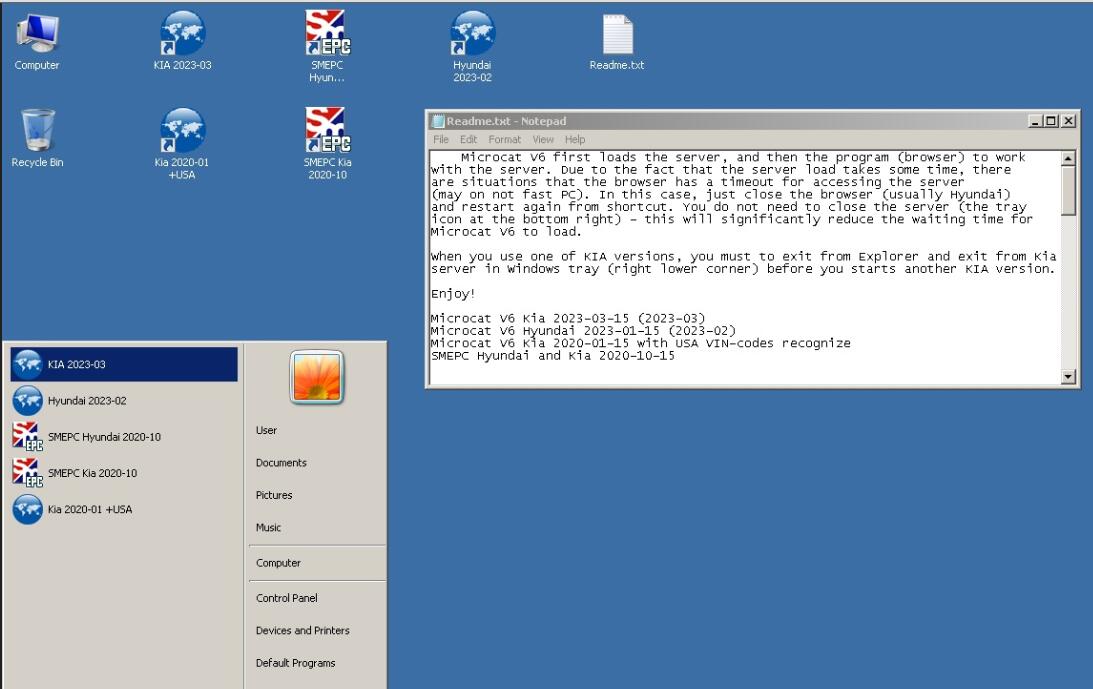Launch Kia 2020-01 +USA from Start menu text
Screen dimensions: 1093x689
point(90,510)
